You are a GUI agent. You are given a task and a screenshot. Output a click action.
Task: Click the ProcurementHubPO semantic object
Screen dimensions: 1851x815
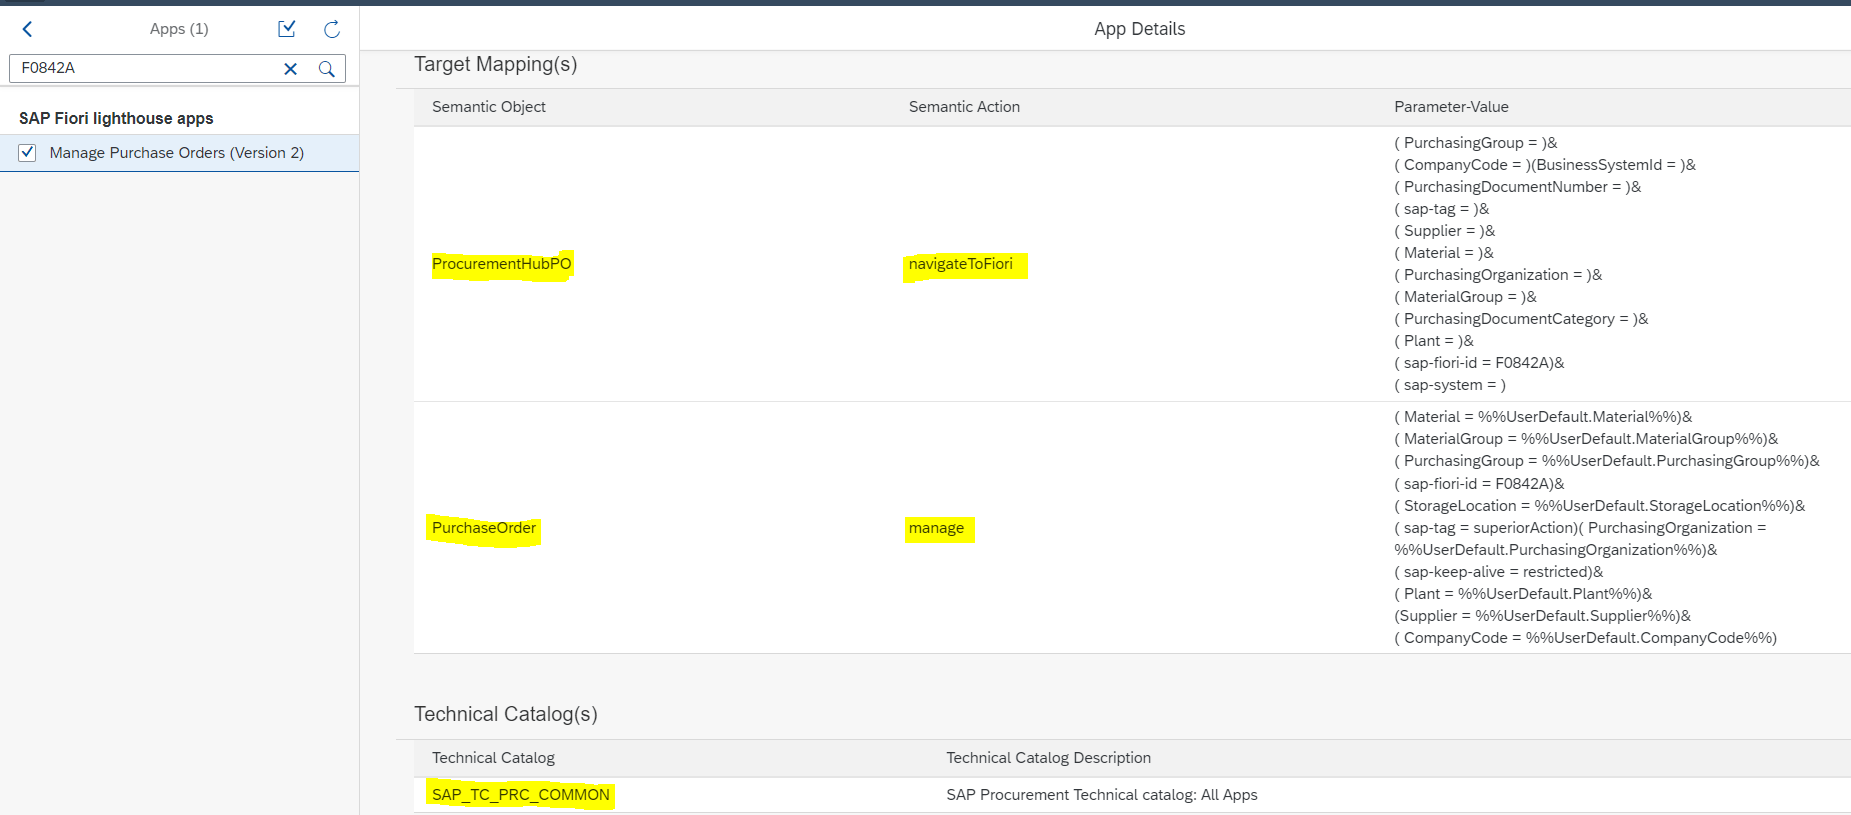(501, 264)
